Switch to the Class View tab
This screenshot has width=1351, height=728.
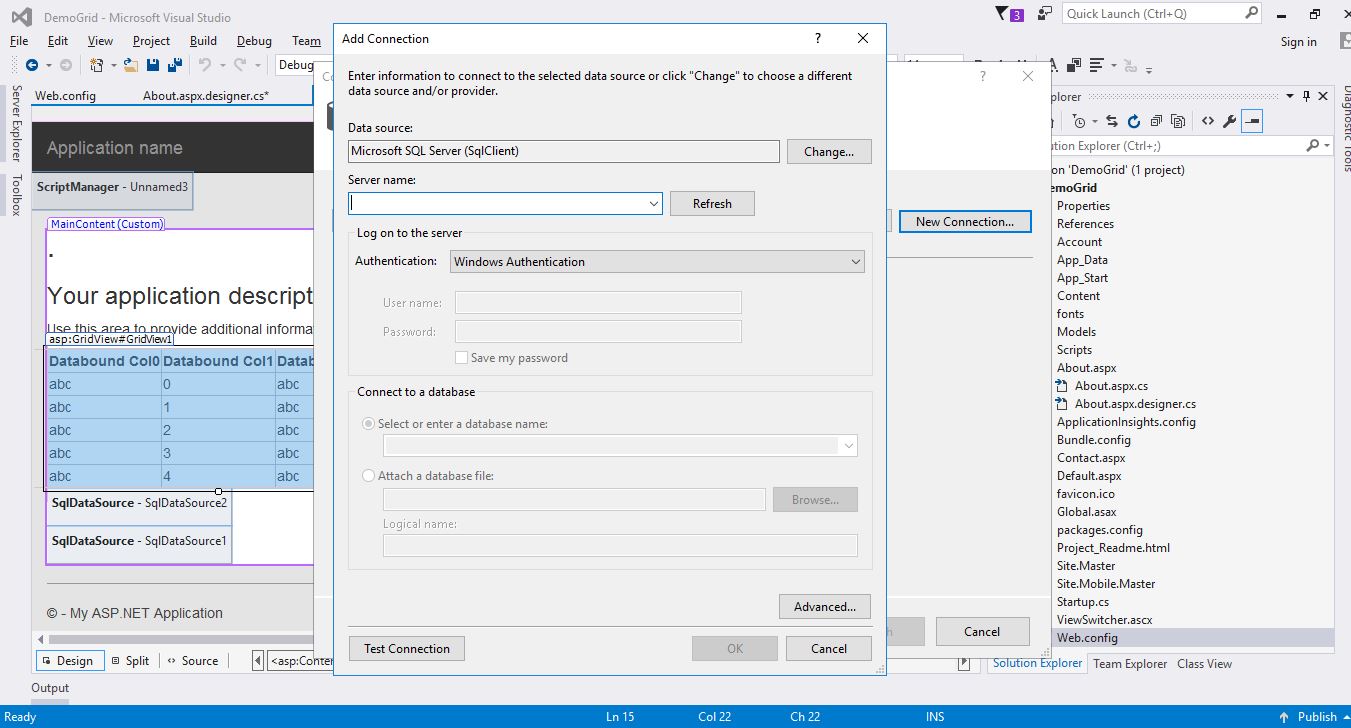[1204, 663]
